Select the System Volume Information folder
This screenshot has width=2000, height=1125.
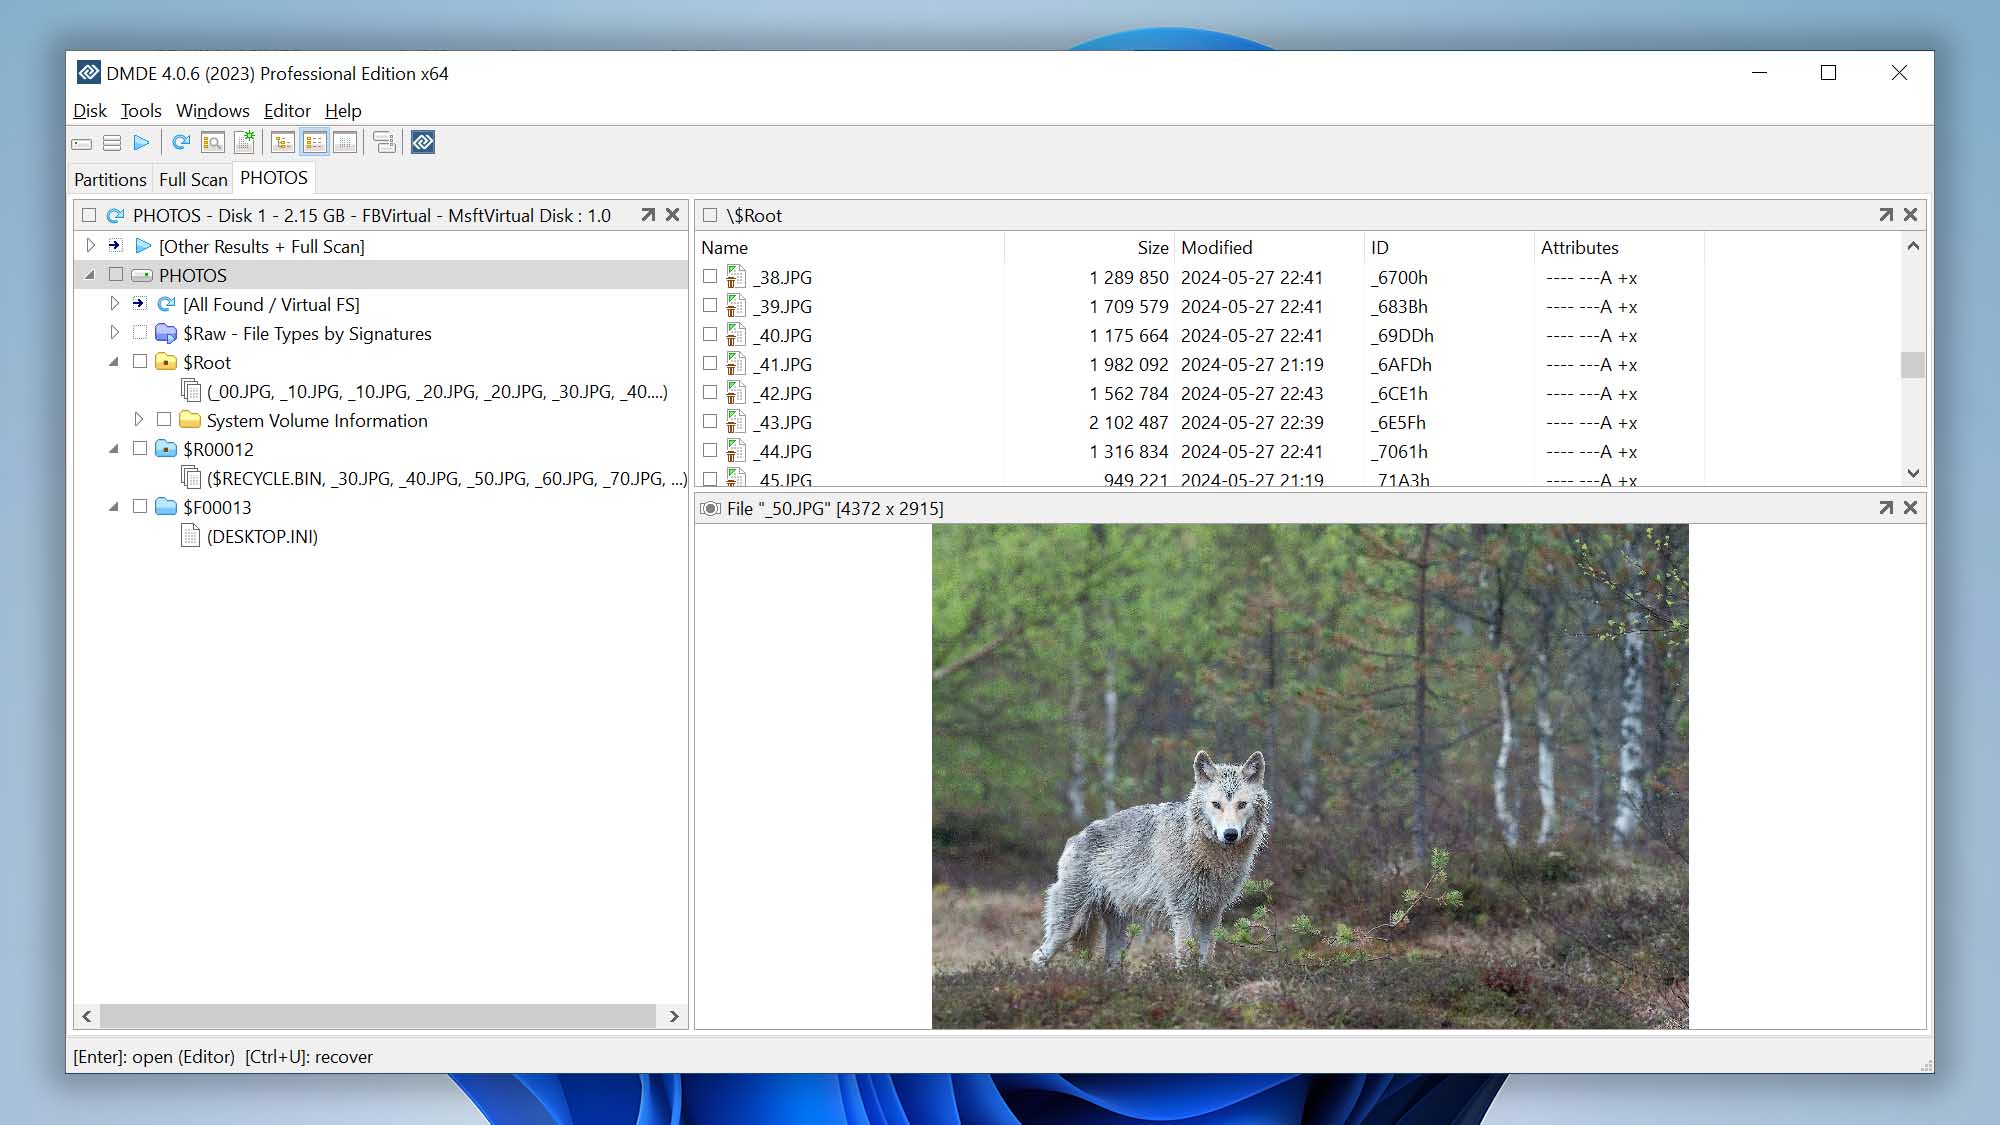(x=316, y=420)
